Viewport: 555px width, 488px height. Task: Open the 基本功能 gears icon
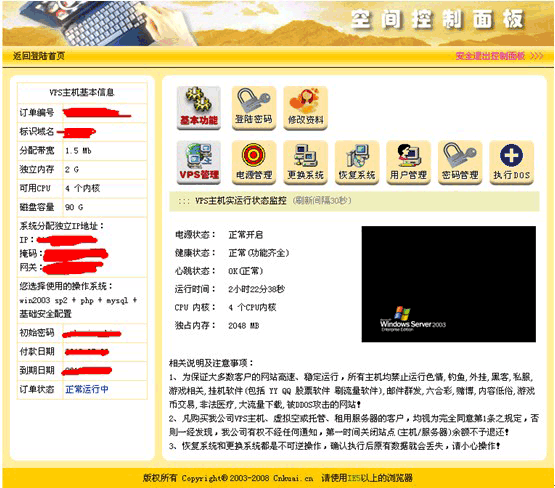pos(199,108)
